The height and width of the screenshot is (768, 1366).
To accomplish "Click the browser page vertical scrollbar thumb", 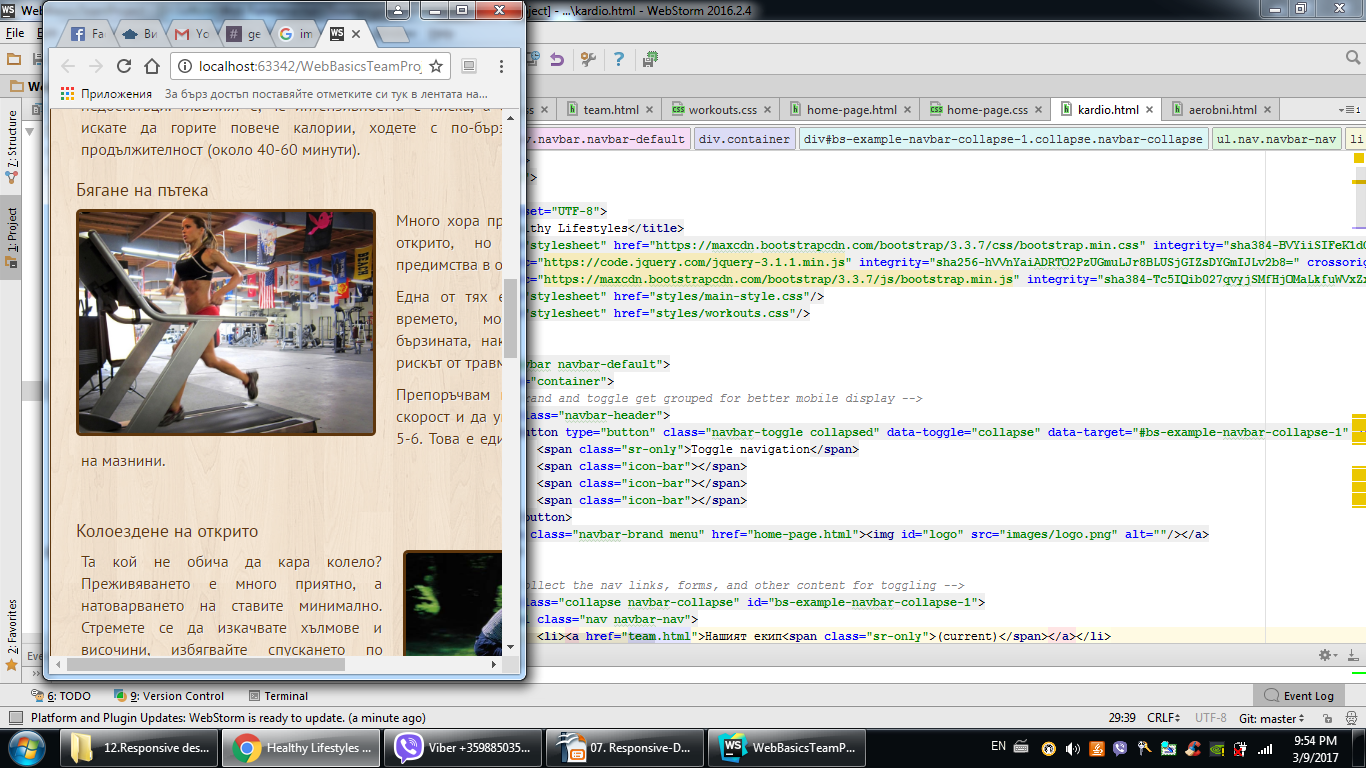I will [510, 325].
